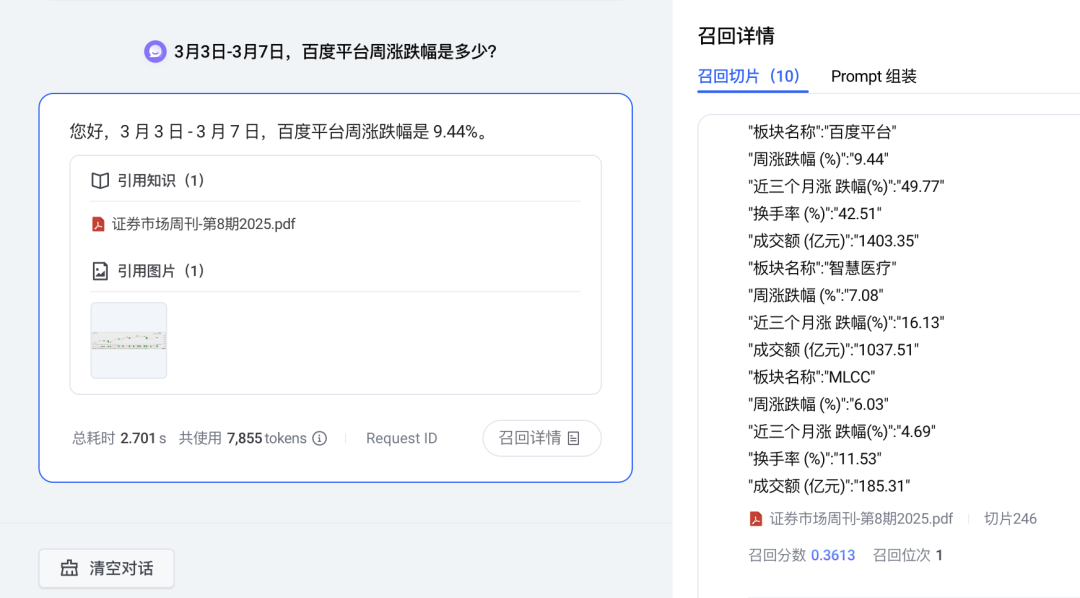1080x598 pixels.
Task: Open 证券市场周刊-第8期2025.pdf cited knowledge file
Action: (203, 224)
